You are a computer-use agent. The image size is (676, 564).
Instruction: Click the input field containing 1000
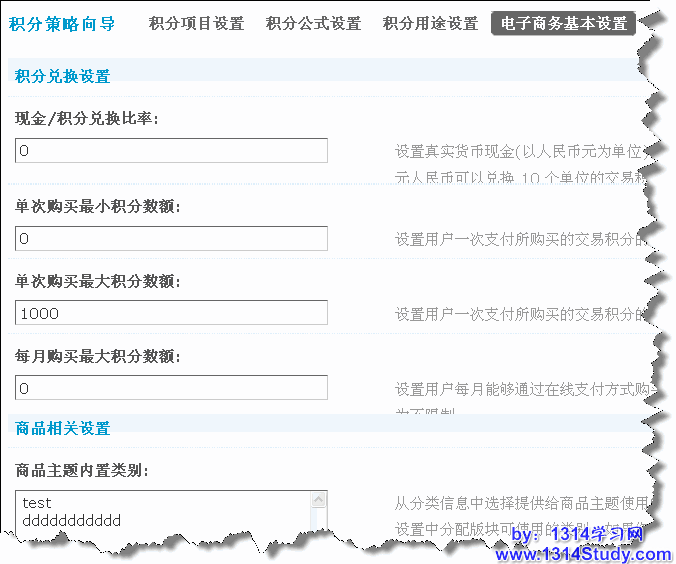pyautogui.click(x=171, y=313)
